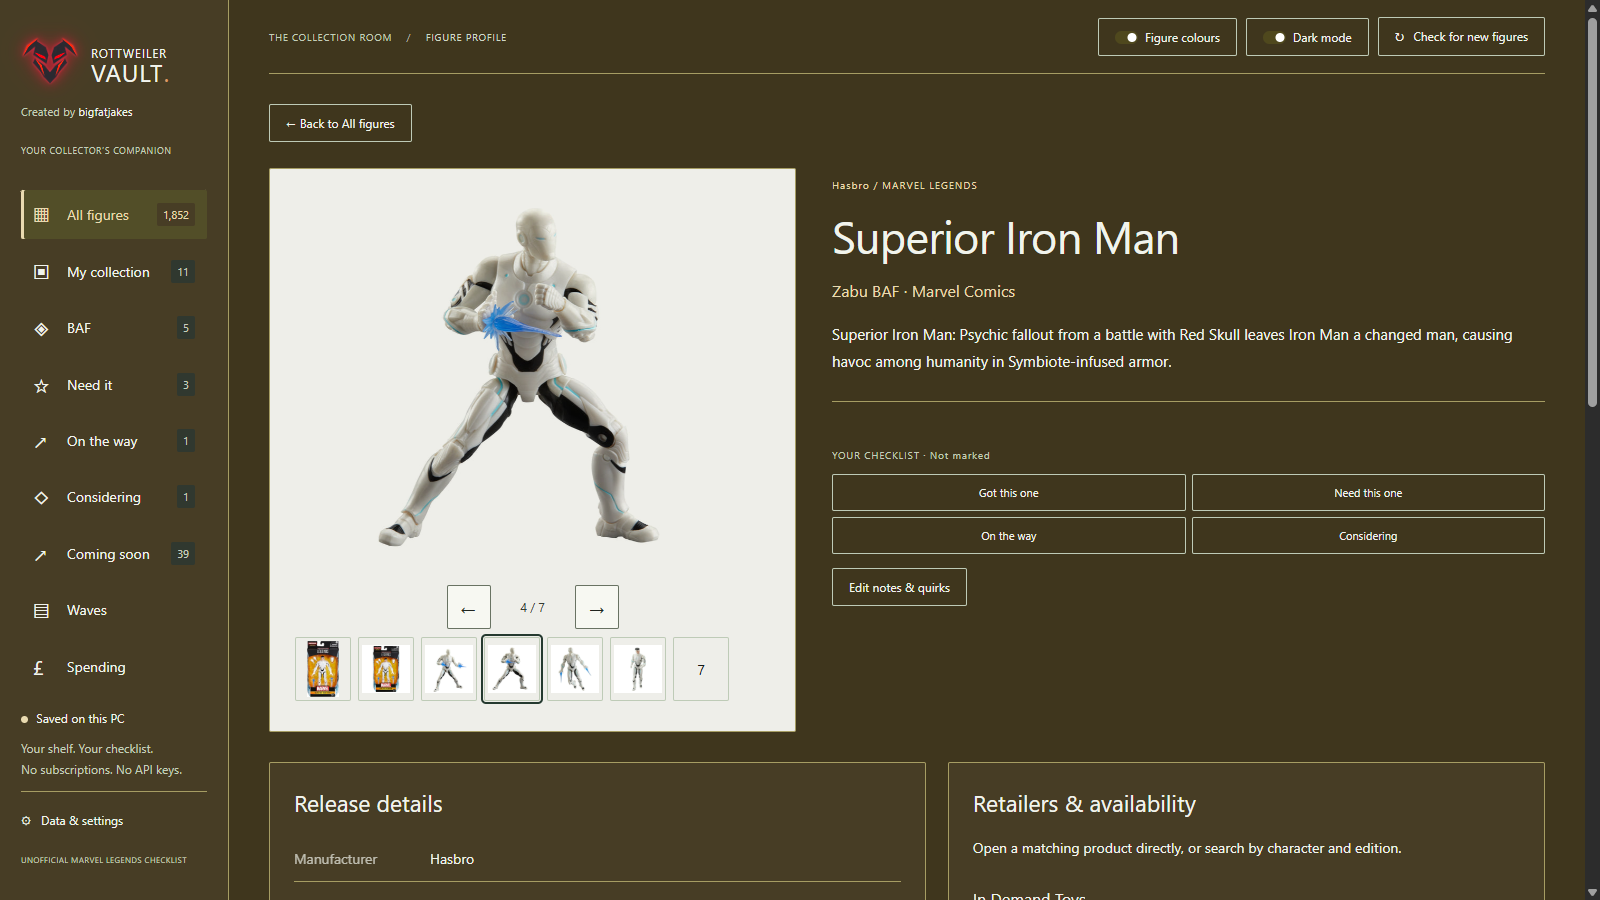Screen dimensions: 1600x900
Task: Open Edit notes & quirks
Action: (899, 587)
